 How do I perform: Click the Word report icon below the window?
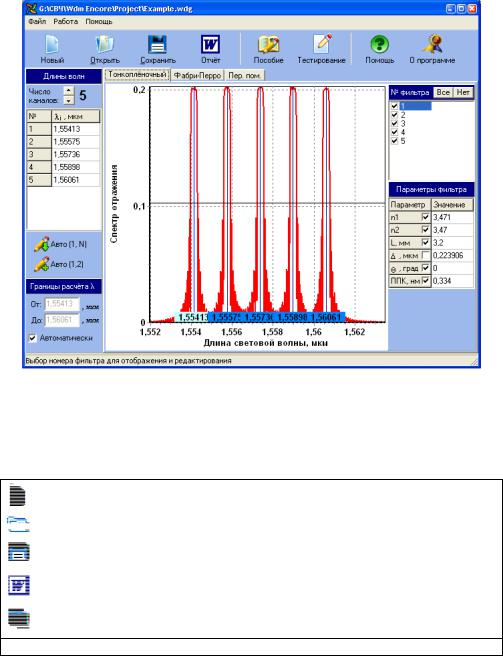tap(19, 585)
